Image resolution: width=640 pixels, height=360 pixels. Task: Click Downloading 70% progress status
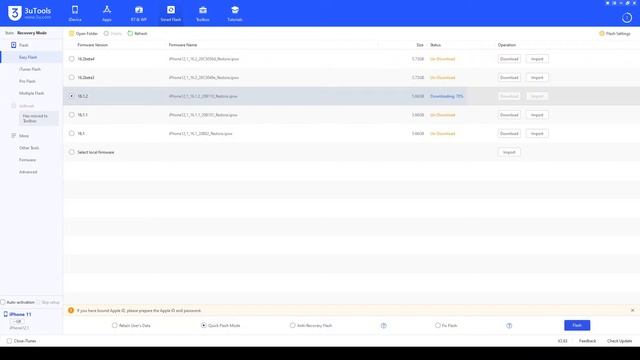tap(447, 96)
